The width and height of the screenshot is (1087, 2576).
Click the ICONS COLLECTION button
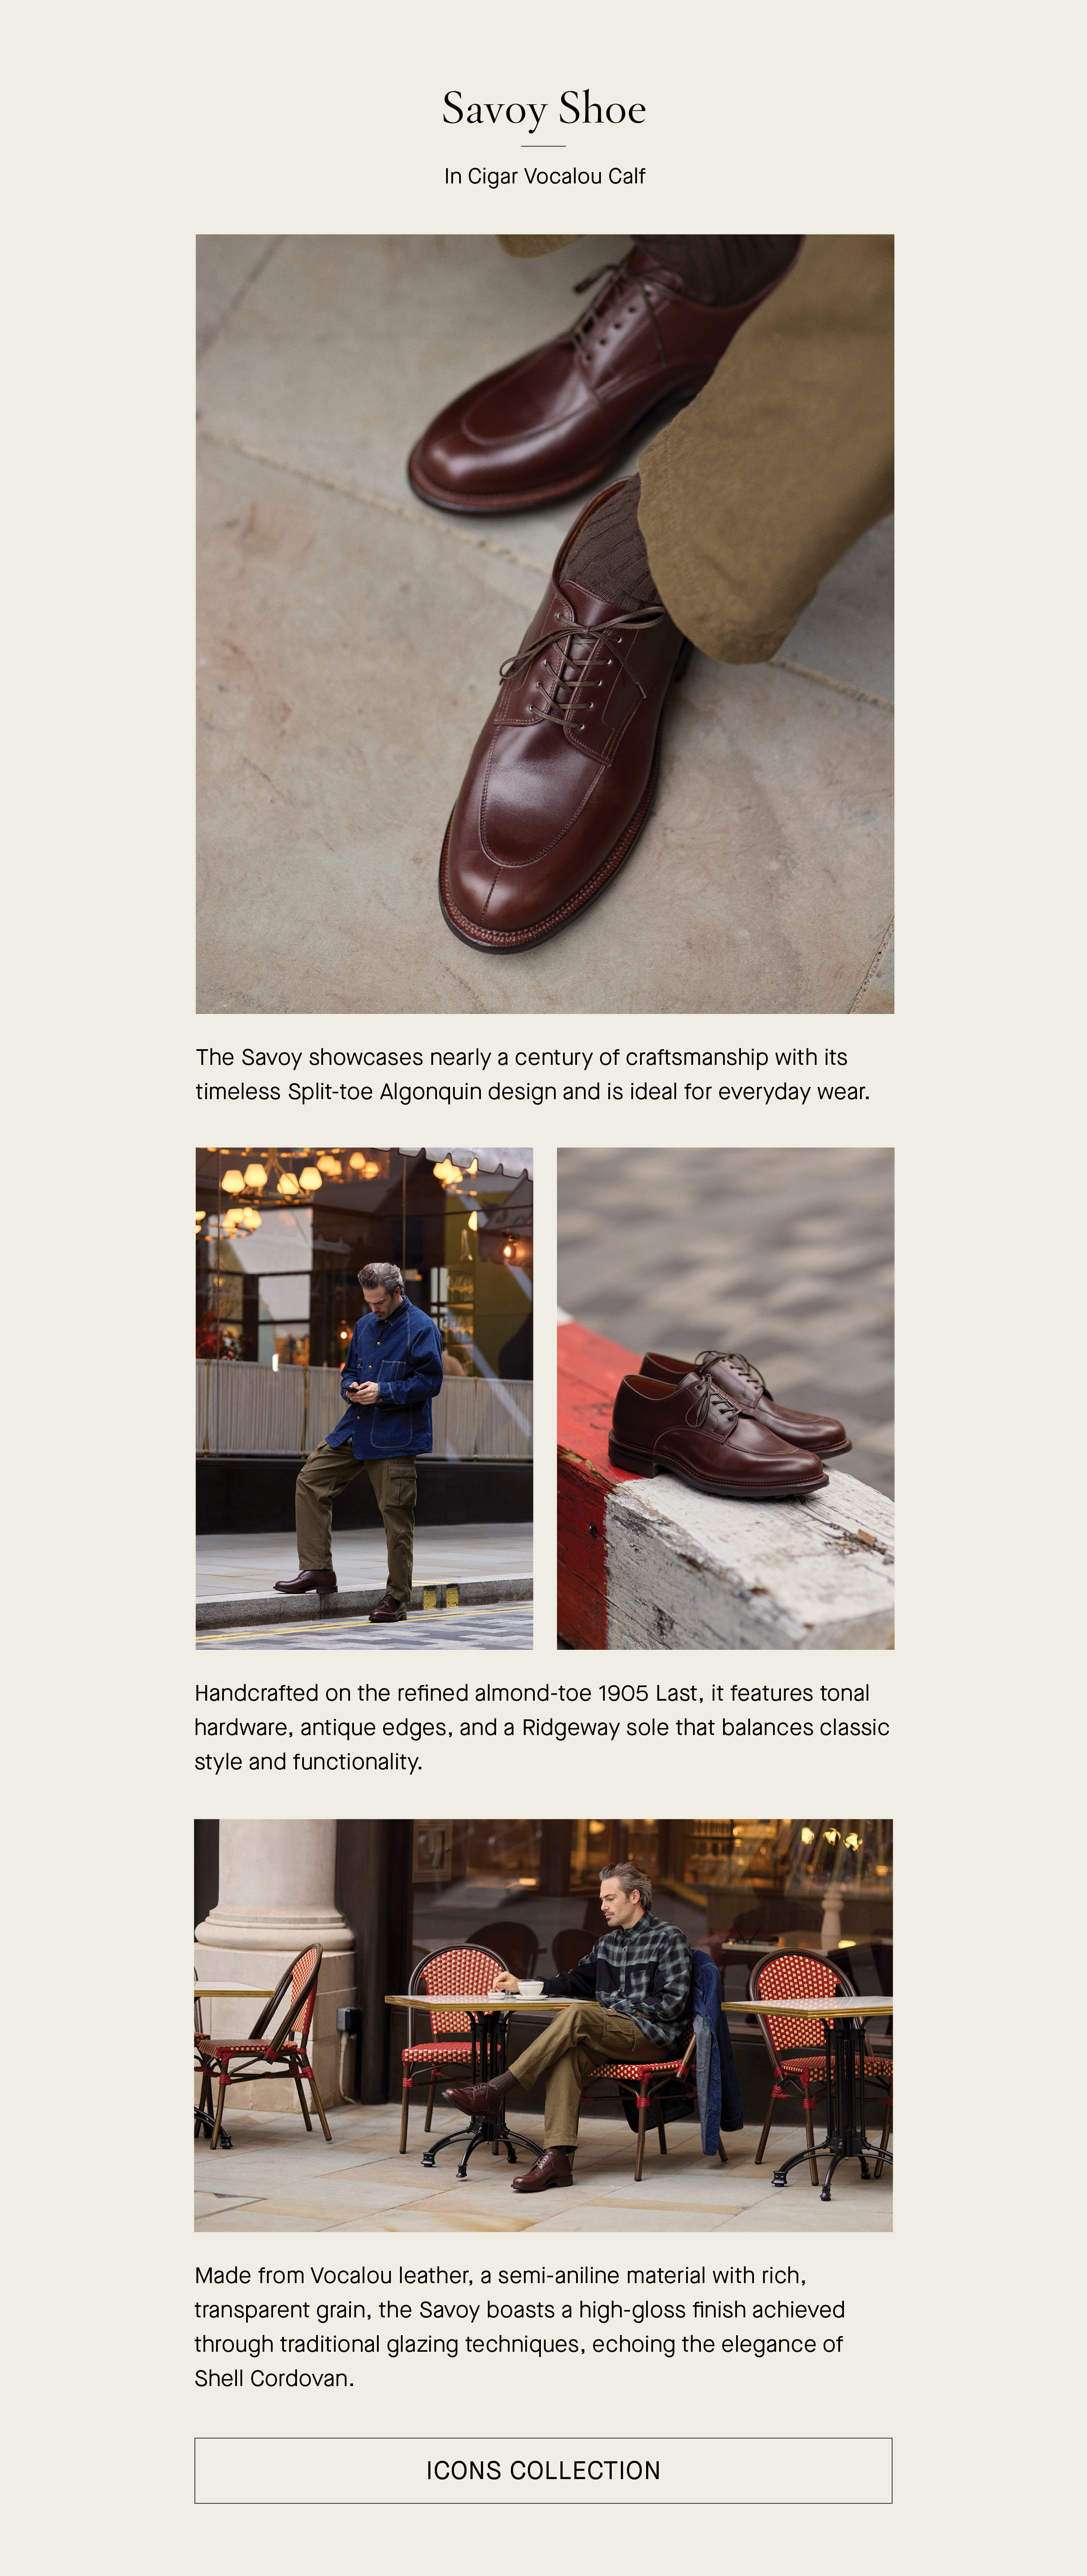click(543, 2470)
